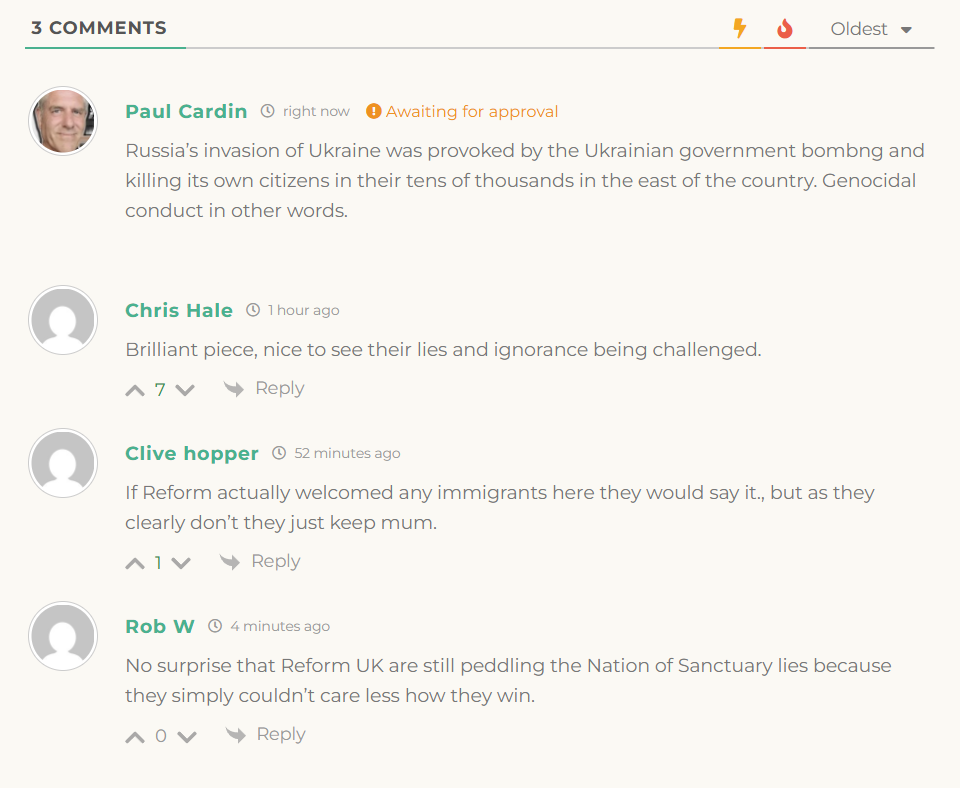Click the flame hottest comments icon
960x788 pixels.
click(x=785, y=29)
